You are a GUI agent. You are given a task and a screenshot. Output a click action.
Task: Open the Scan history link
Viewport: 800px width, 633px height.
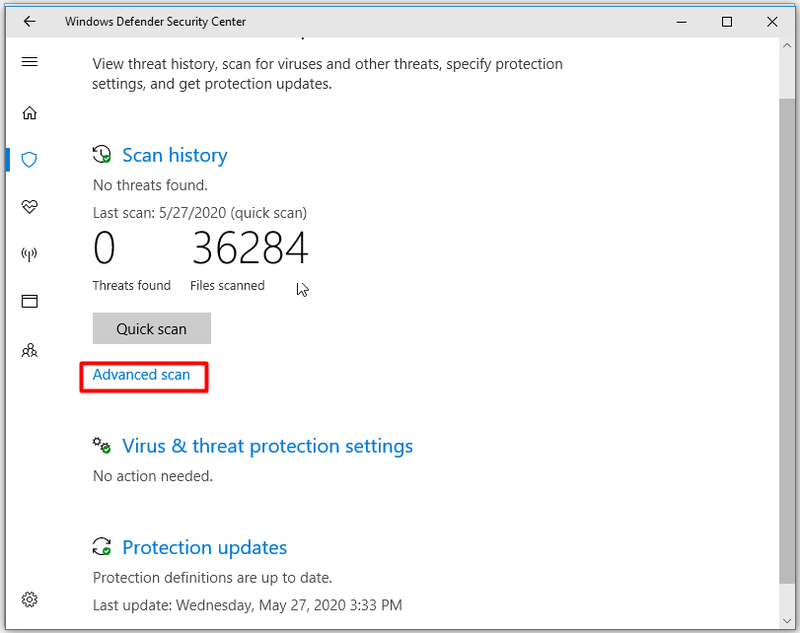pos(174,155)
